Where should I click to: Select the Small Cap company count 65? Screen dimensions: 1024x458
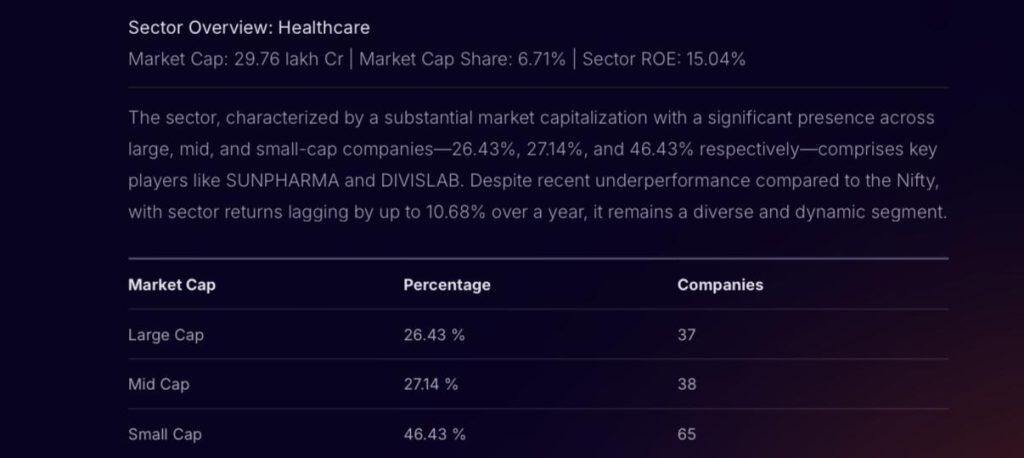687,434
